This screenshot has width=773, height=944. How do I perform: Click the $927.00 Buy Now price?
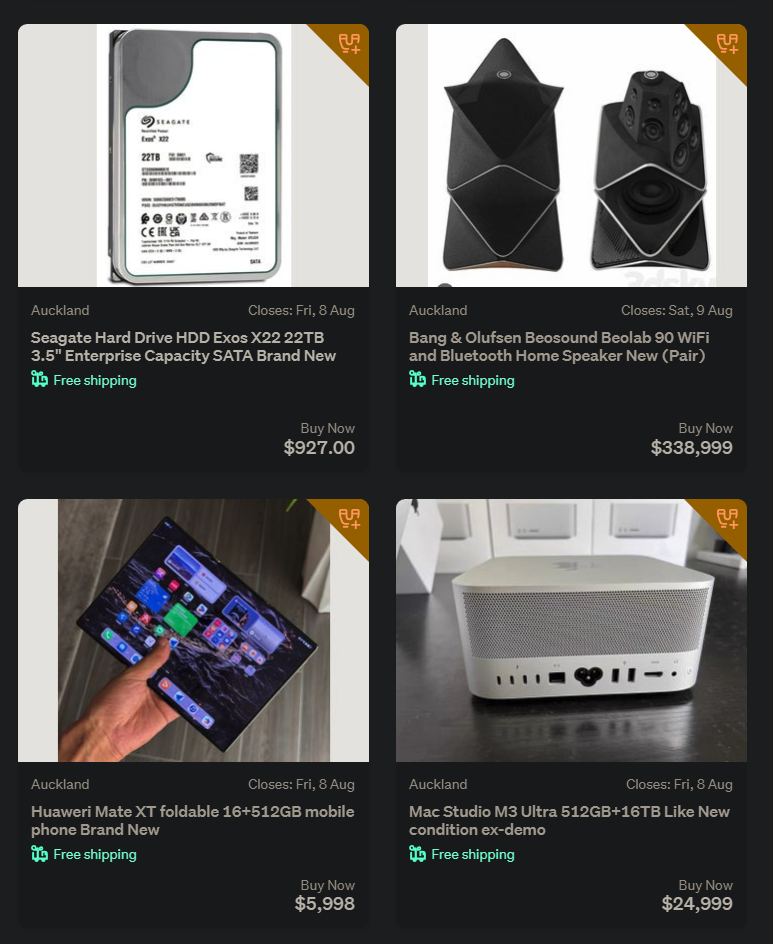(x=319, y=448)
